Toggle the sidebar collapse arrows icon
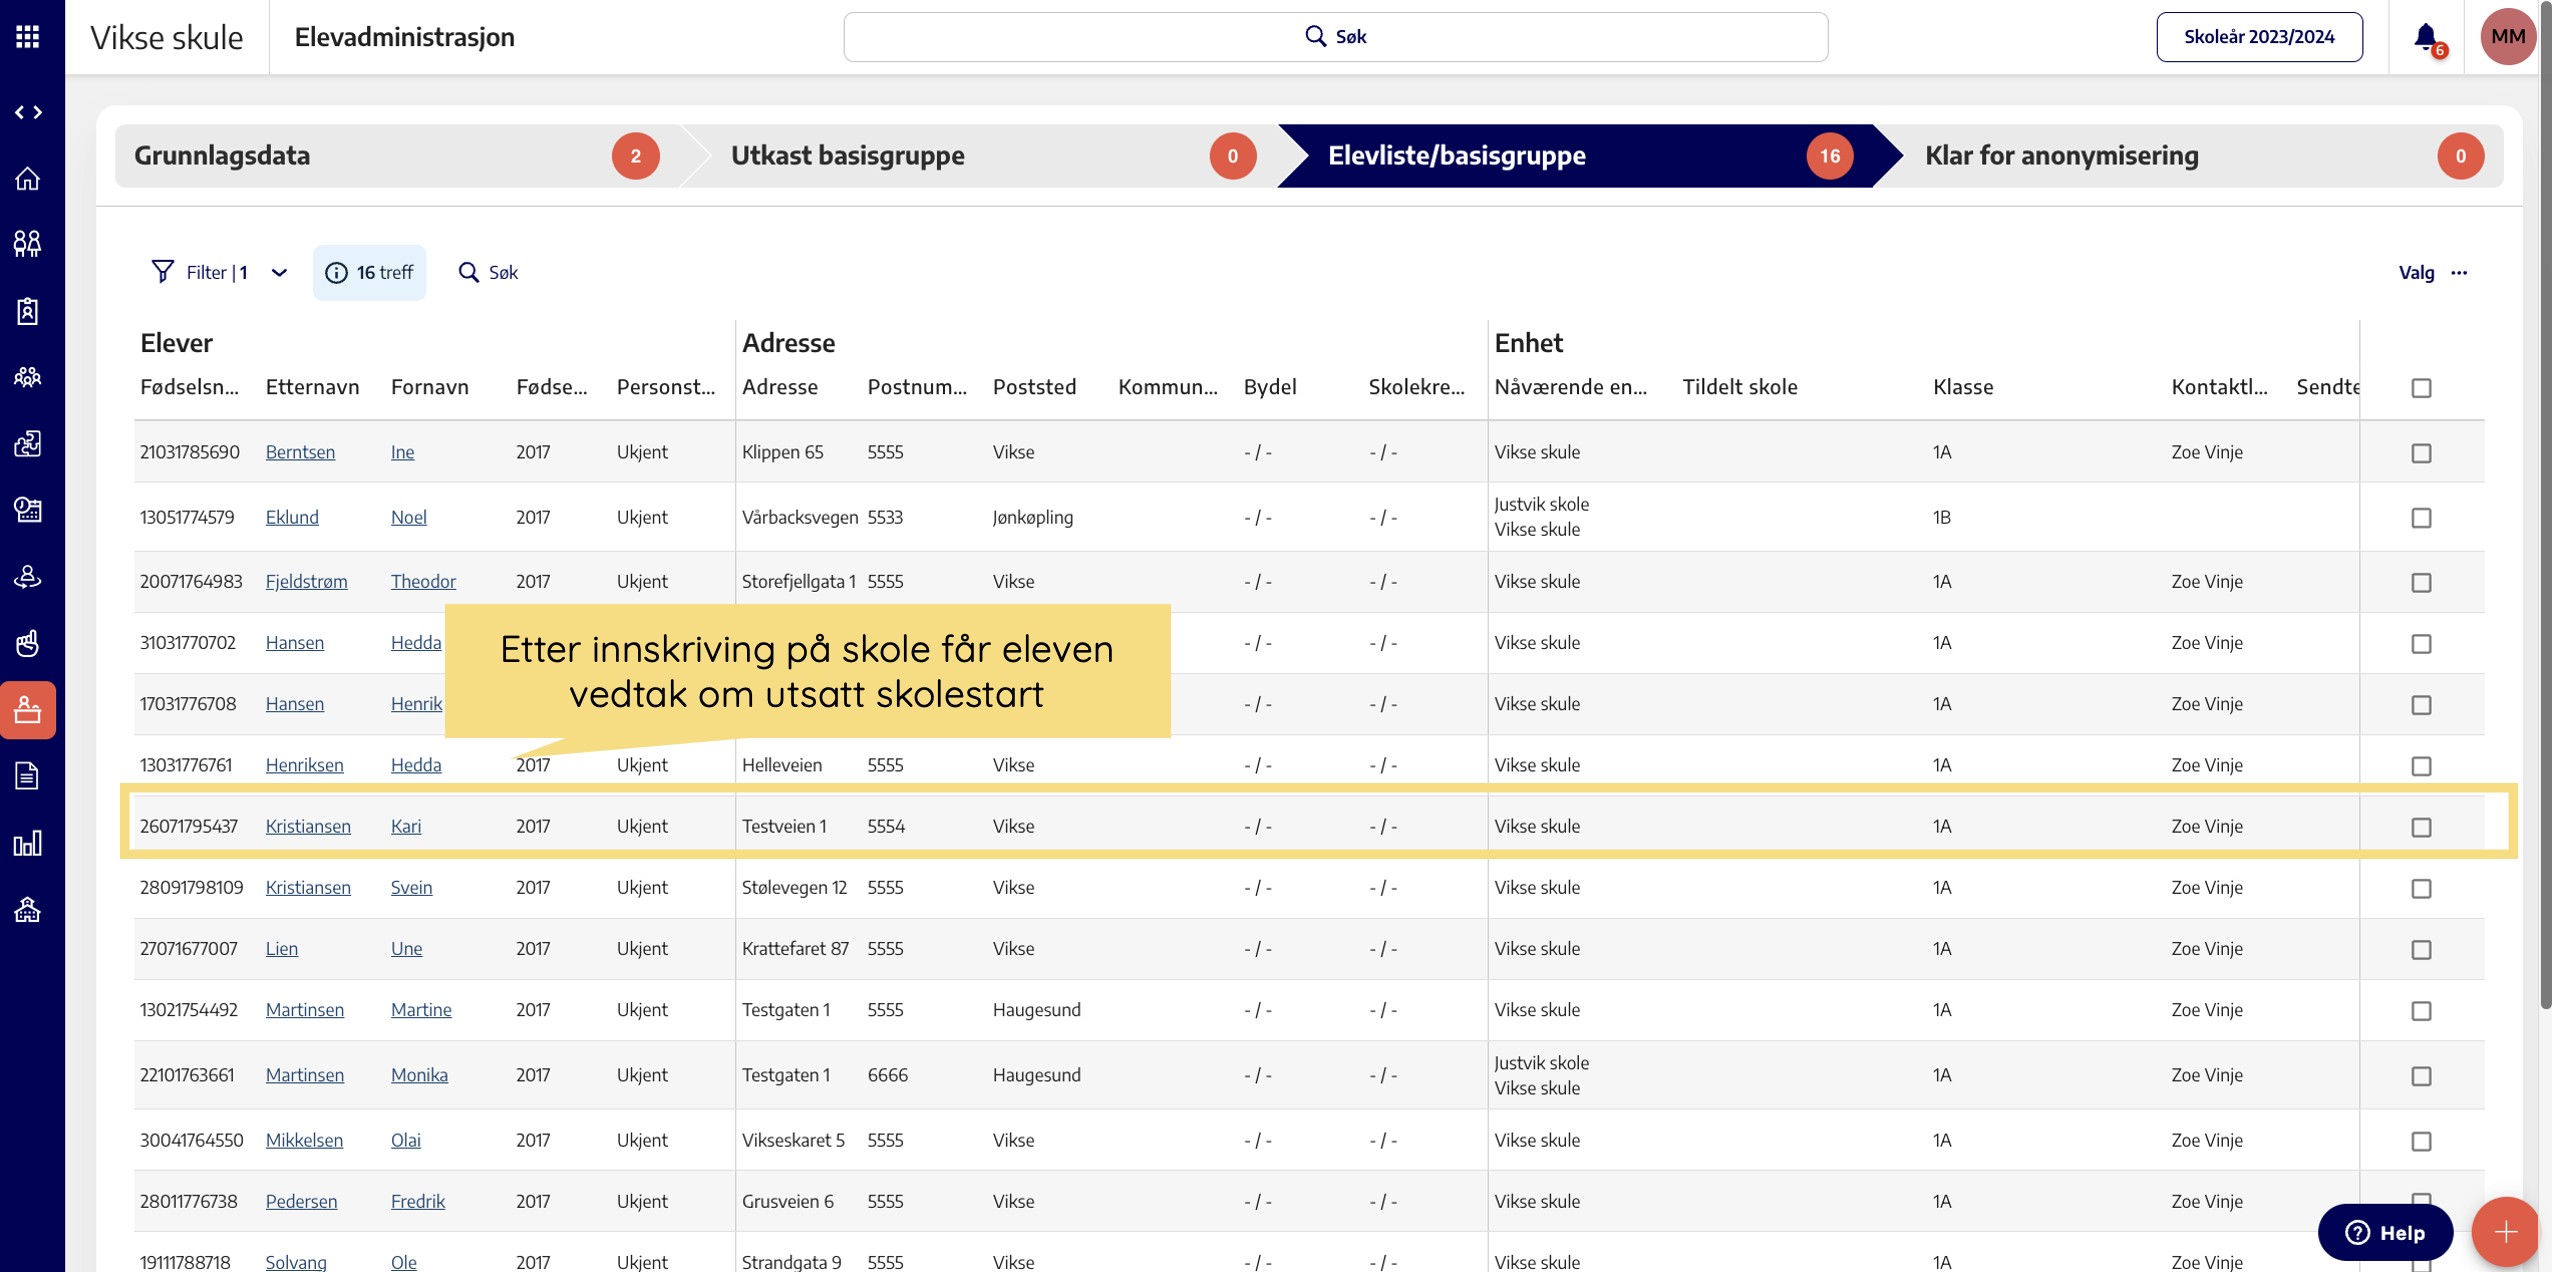The height and width of the screenshot is (1272, 2552). point(28,112)
